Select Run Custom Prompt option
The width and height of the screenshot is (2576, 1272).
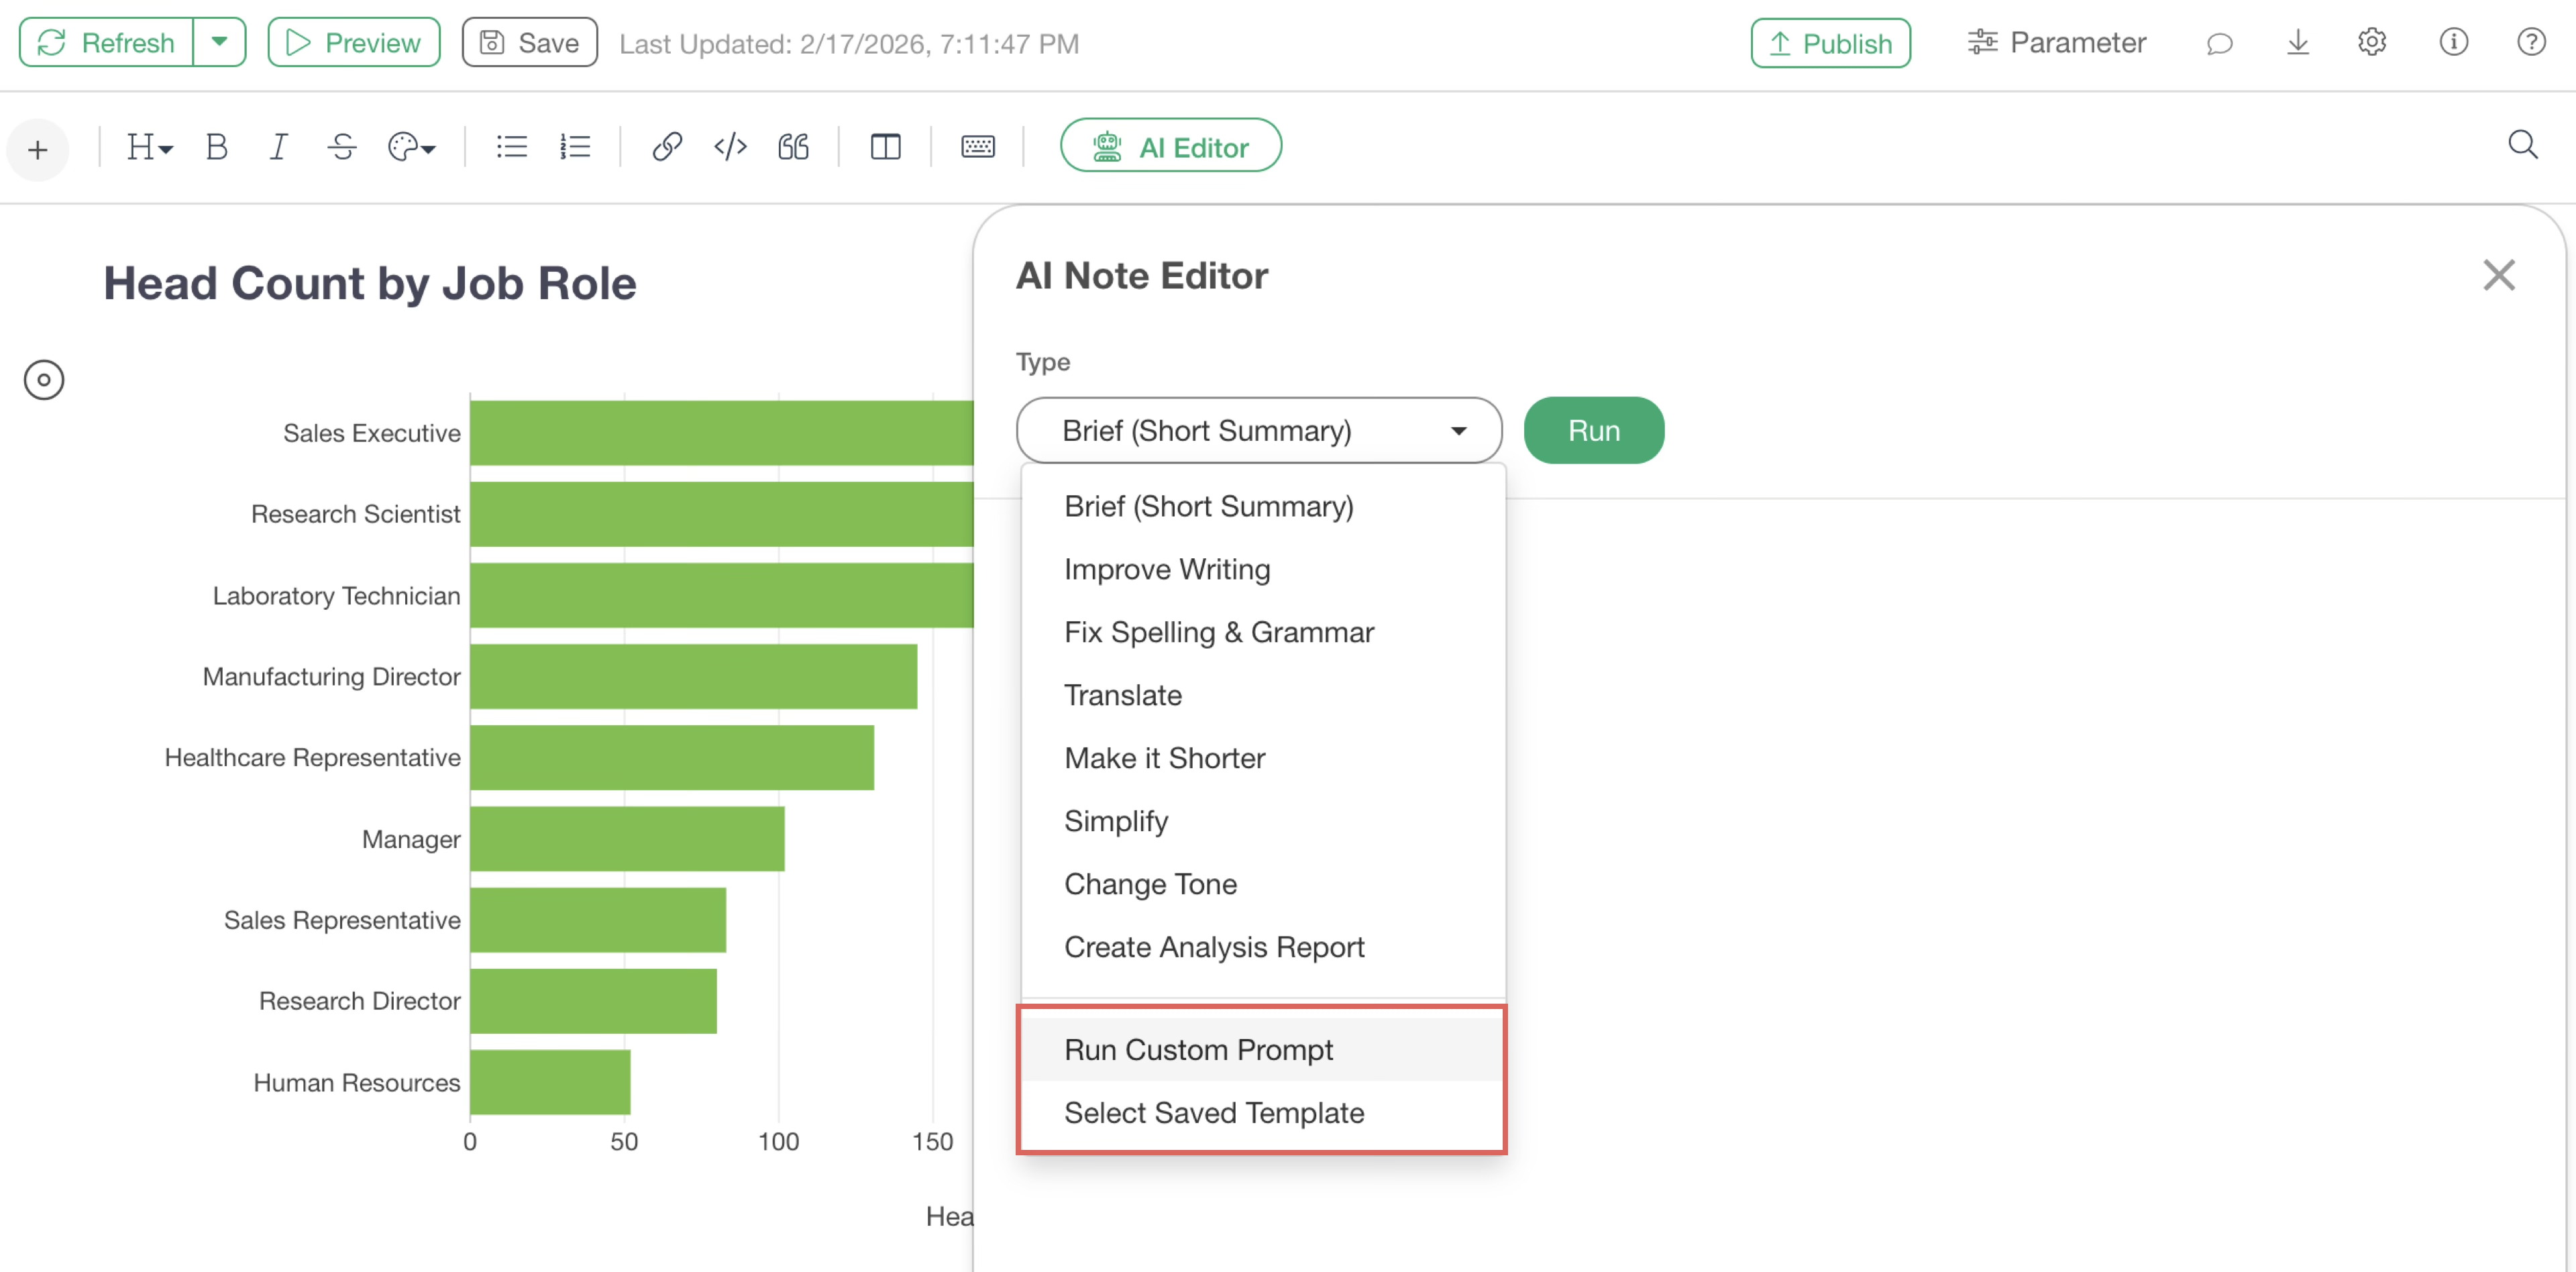click(1198, 1049)
